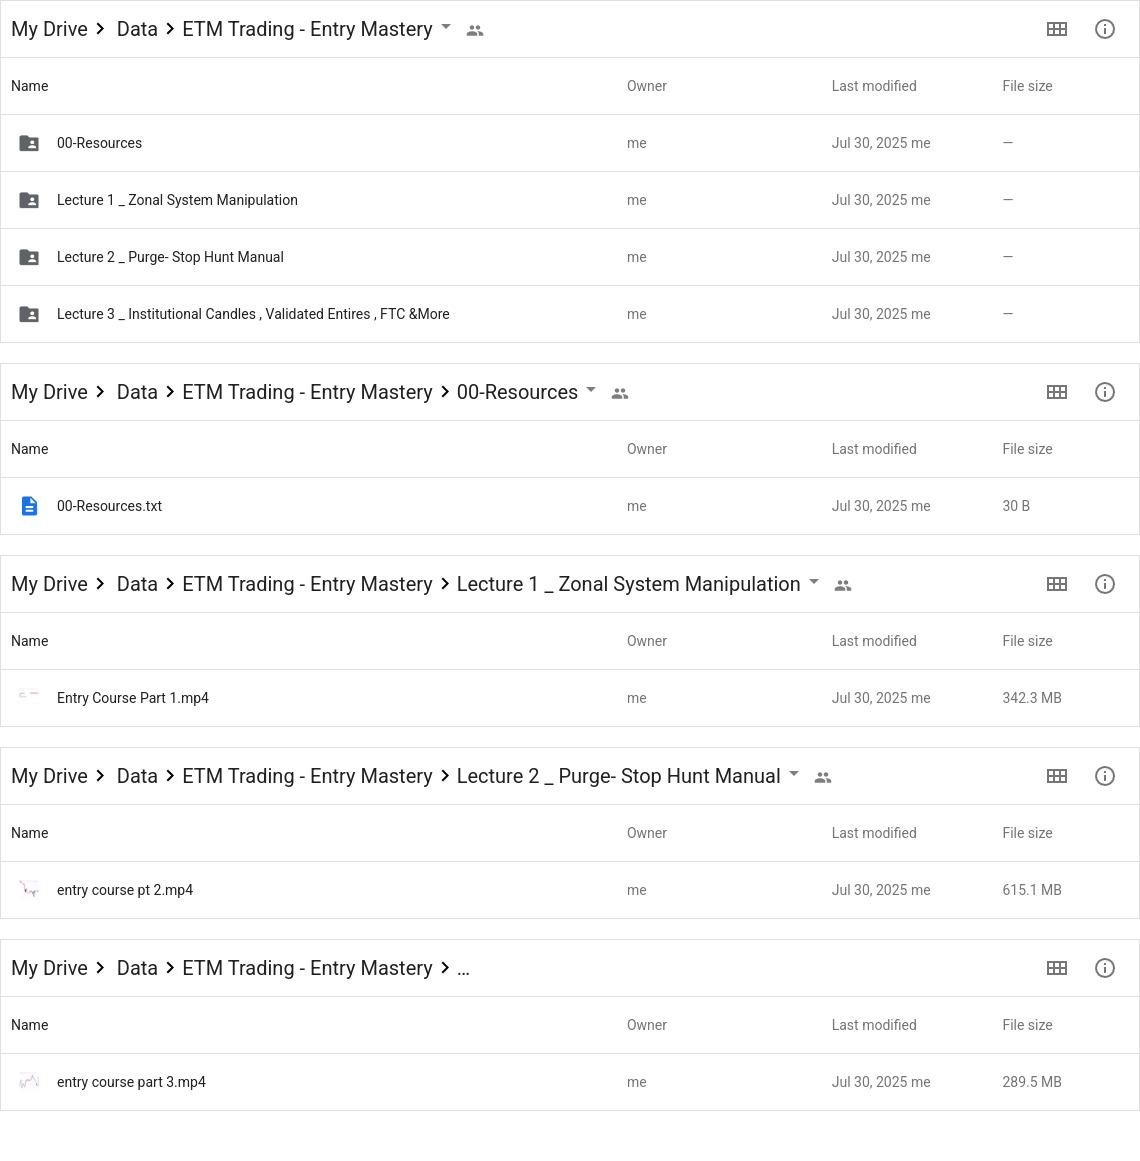Select Entry Course Part 1.mp4 file name
Viewport: 1140px width, 1161px height.
[133, 697]
